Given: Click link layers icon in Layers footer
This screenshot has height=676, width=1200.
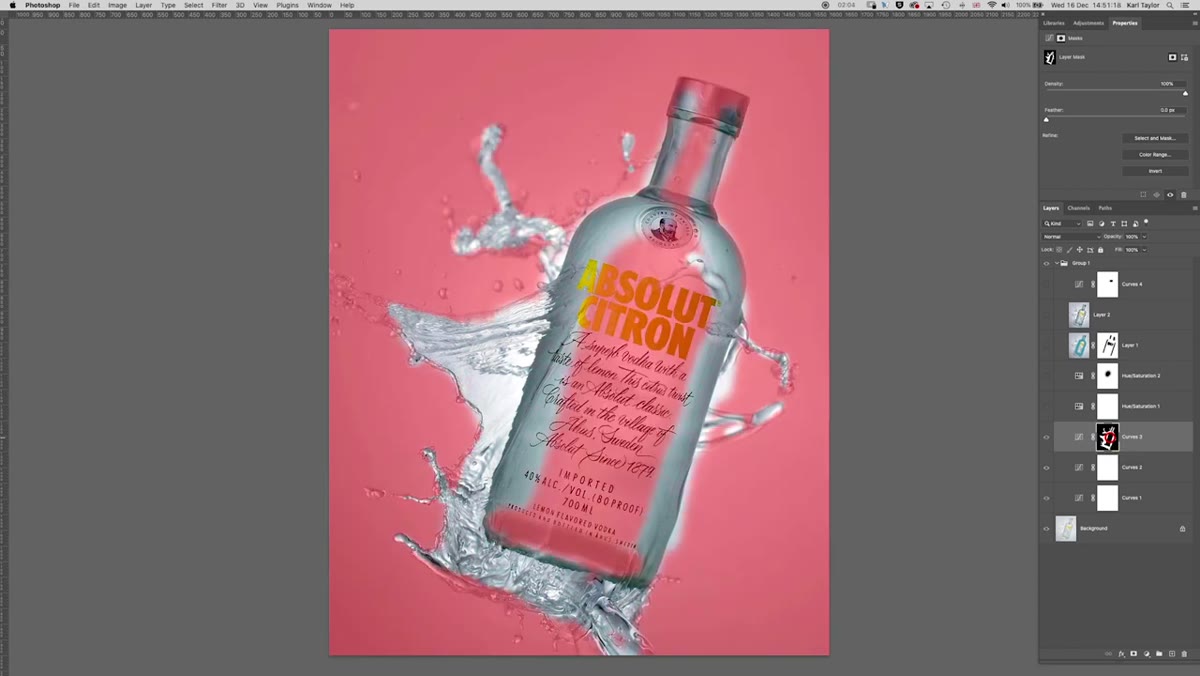Looking at the screenshot, I should [1109, 654].
